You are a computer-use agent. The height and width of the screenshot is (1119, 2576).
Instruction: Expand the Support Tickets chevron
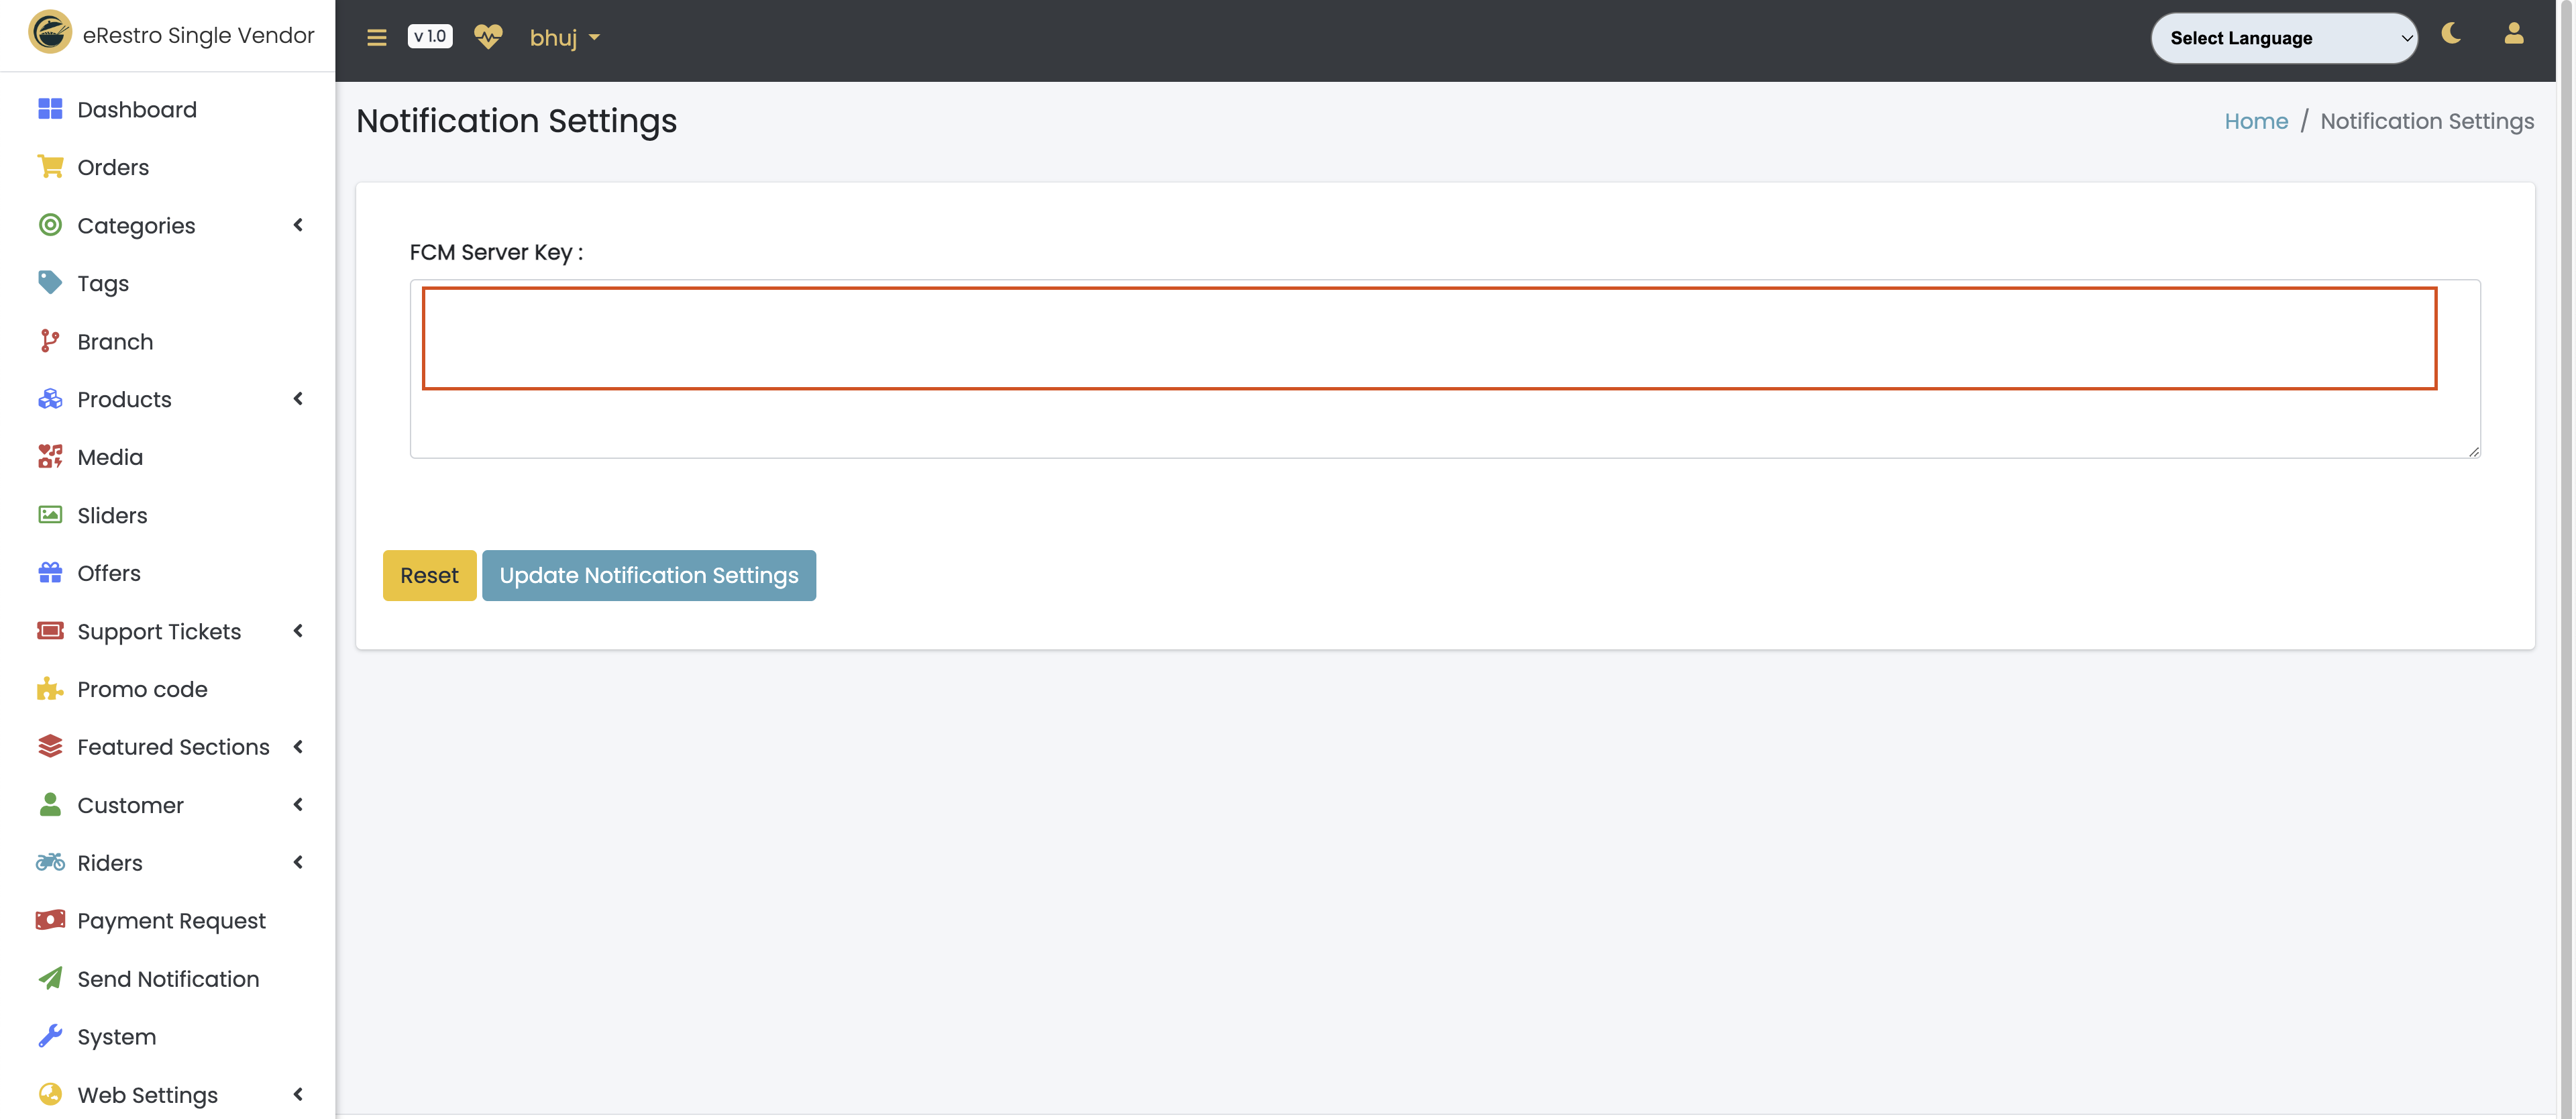[298, 631]
